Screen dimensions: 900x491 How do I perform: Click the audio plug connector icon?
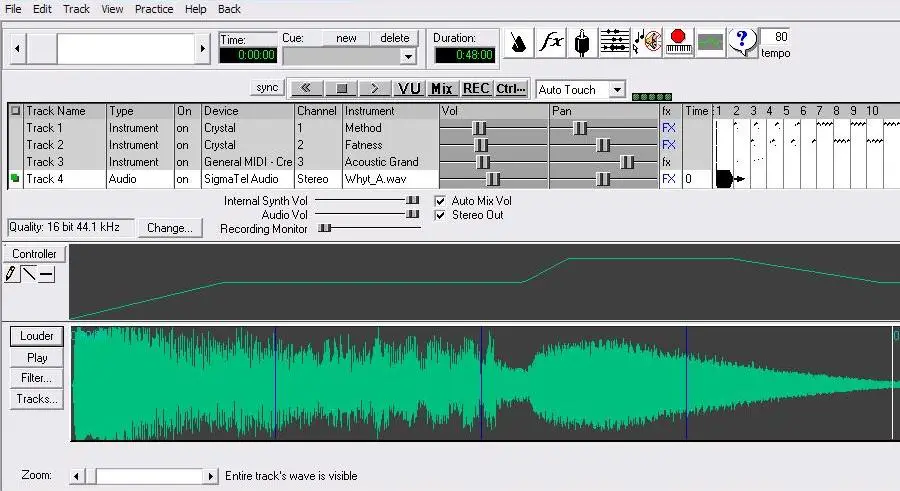(x=582, y=42)
